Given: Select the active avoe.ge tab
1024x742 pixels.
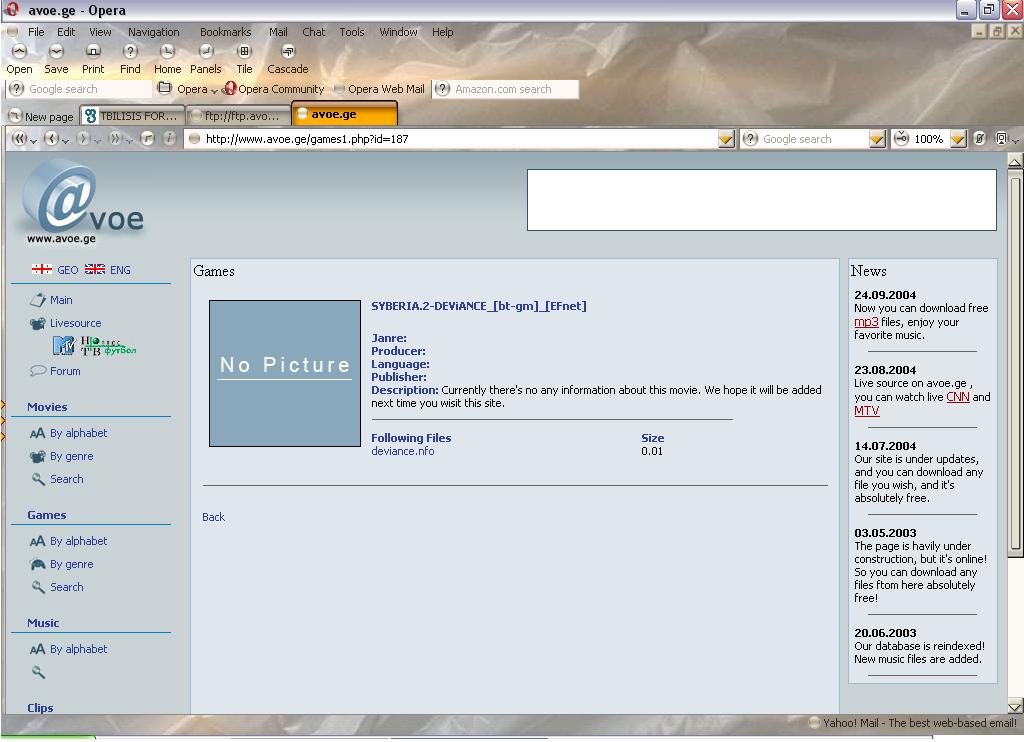Looking at the screenshot, I should [x=344, y=114].
